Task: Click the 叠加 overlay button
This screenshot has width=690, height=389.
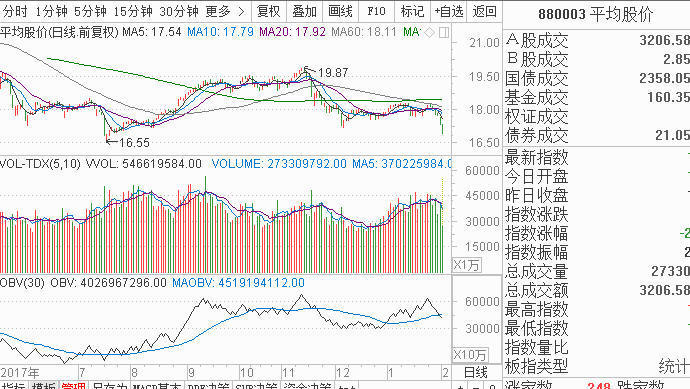Action: click(304, 11)
